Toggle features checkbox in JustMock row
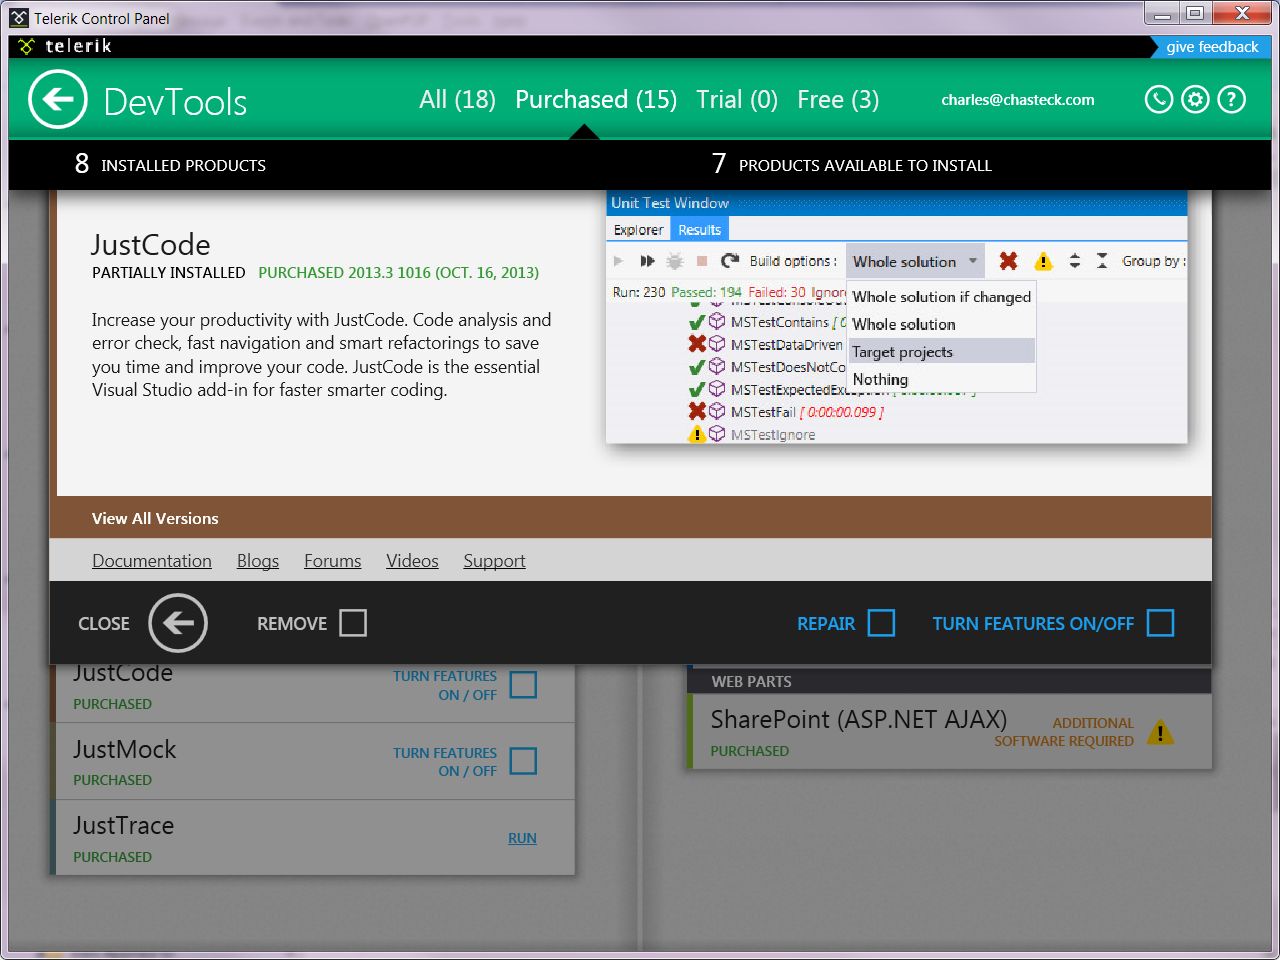This screenshot has width=1280, height=960. pyautogui.click(x=523, y=761)
